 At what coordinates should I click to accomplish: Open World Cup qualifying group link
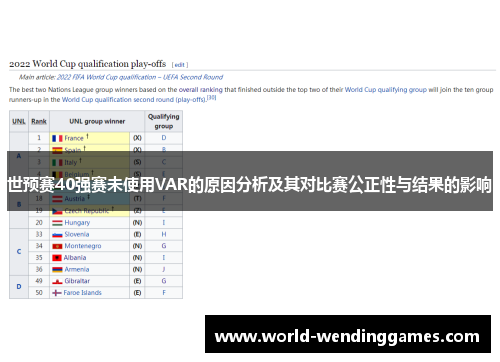tap(386, 90)
